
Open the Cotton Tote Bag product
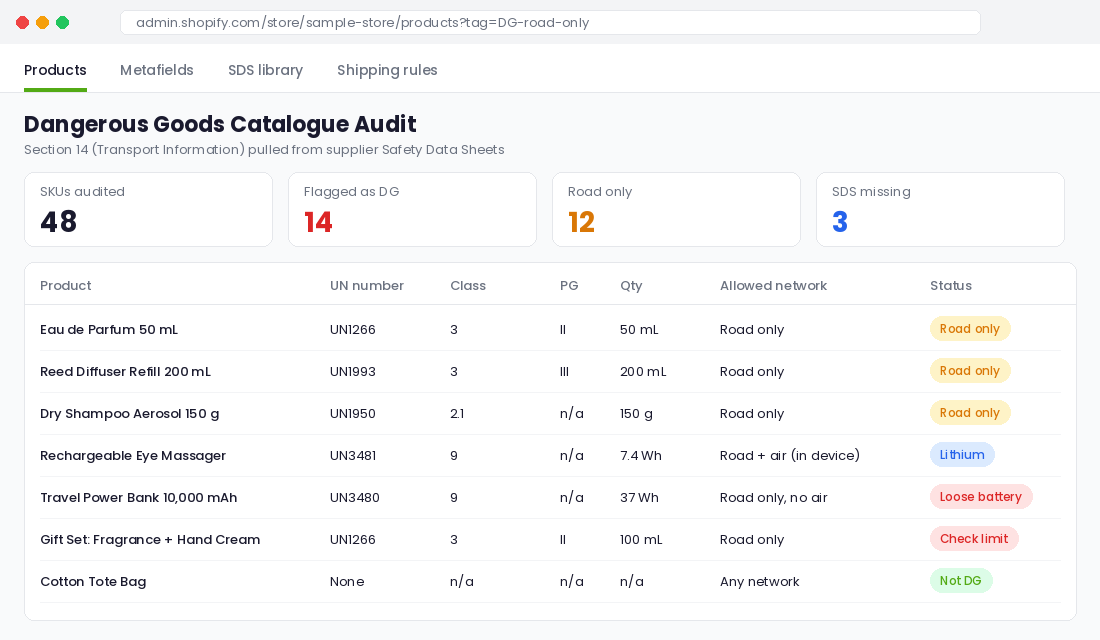click(x=93, y=582)
